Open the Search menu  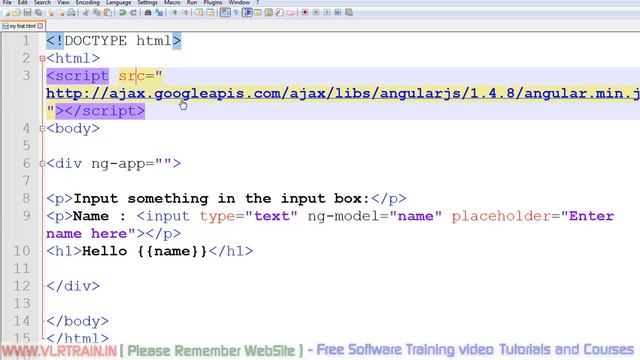pos(42,2)
